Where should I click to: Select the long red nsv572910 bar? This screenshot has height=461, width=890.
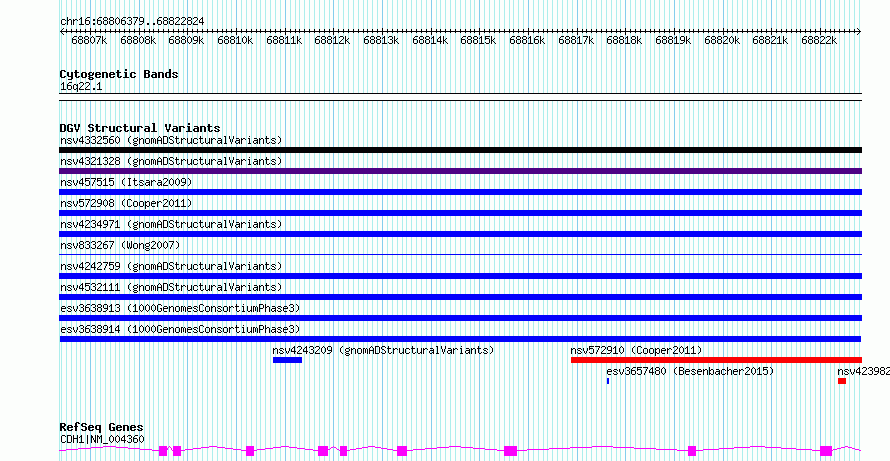[716, 360]
